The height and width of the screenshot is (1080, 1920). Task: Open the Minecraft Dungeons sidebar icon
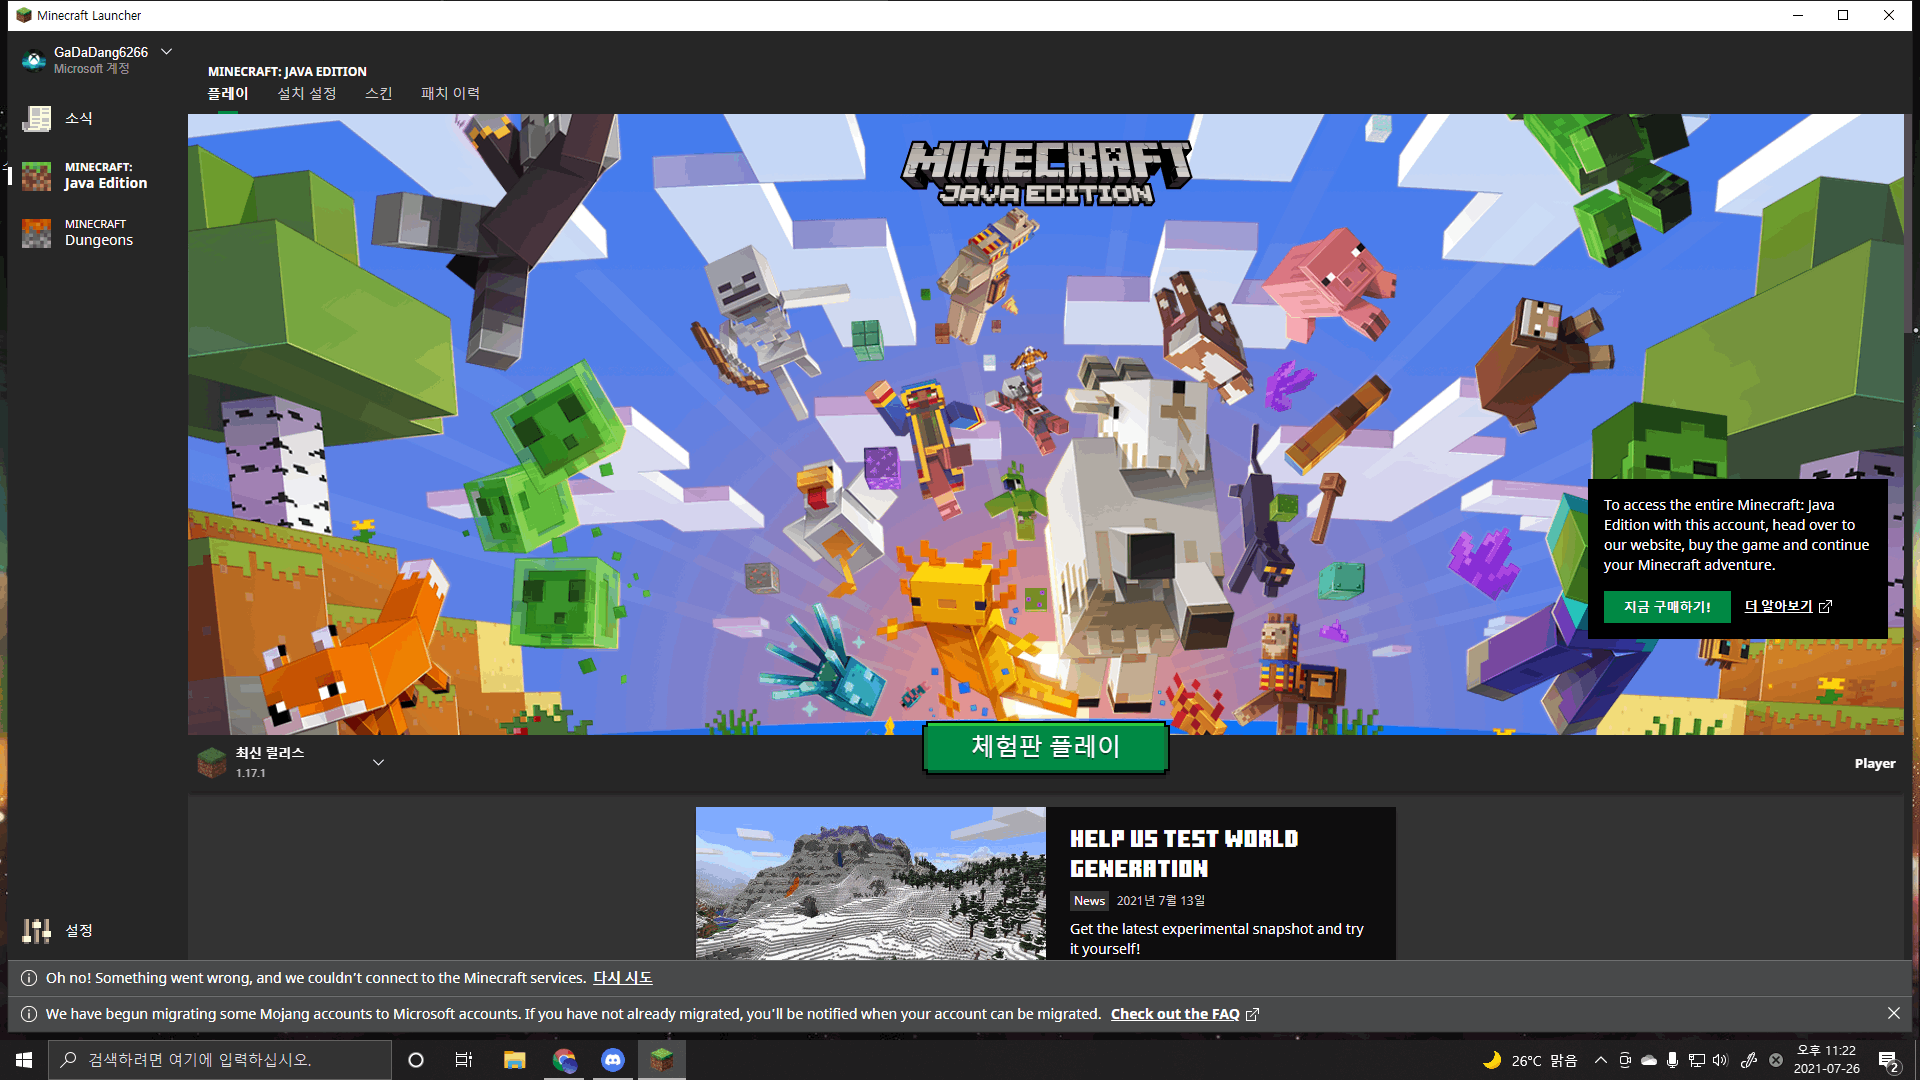[37, 233]
